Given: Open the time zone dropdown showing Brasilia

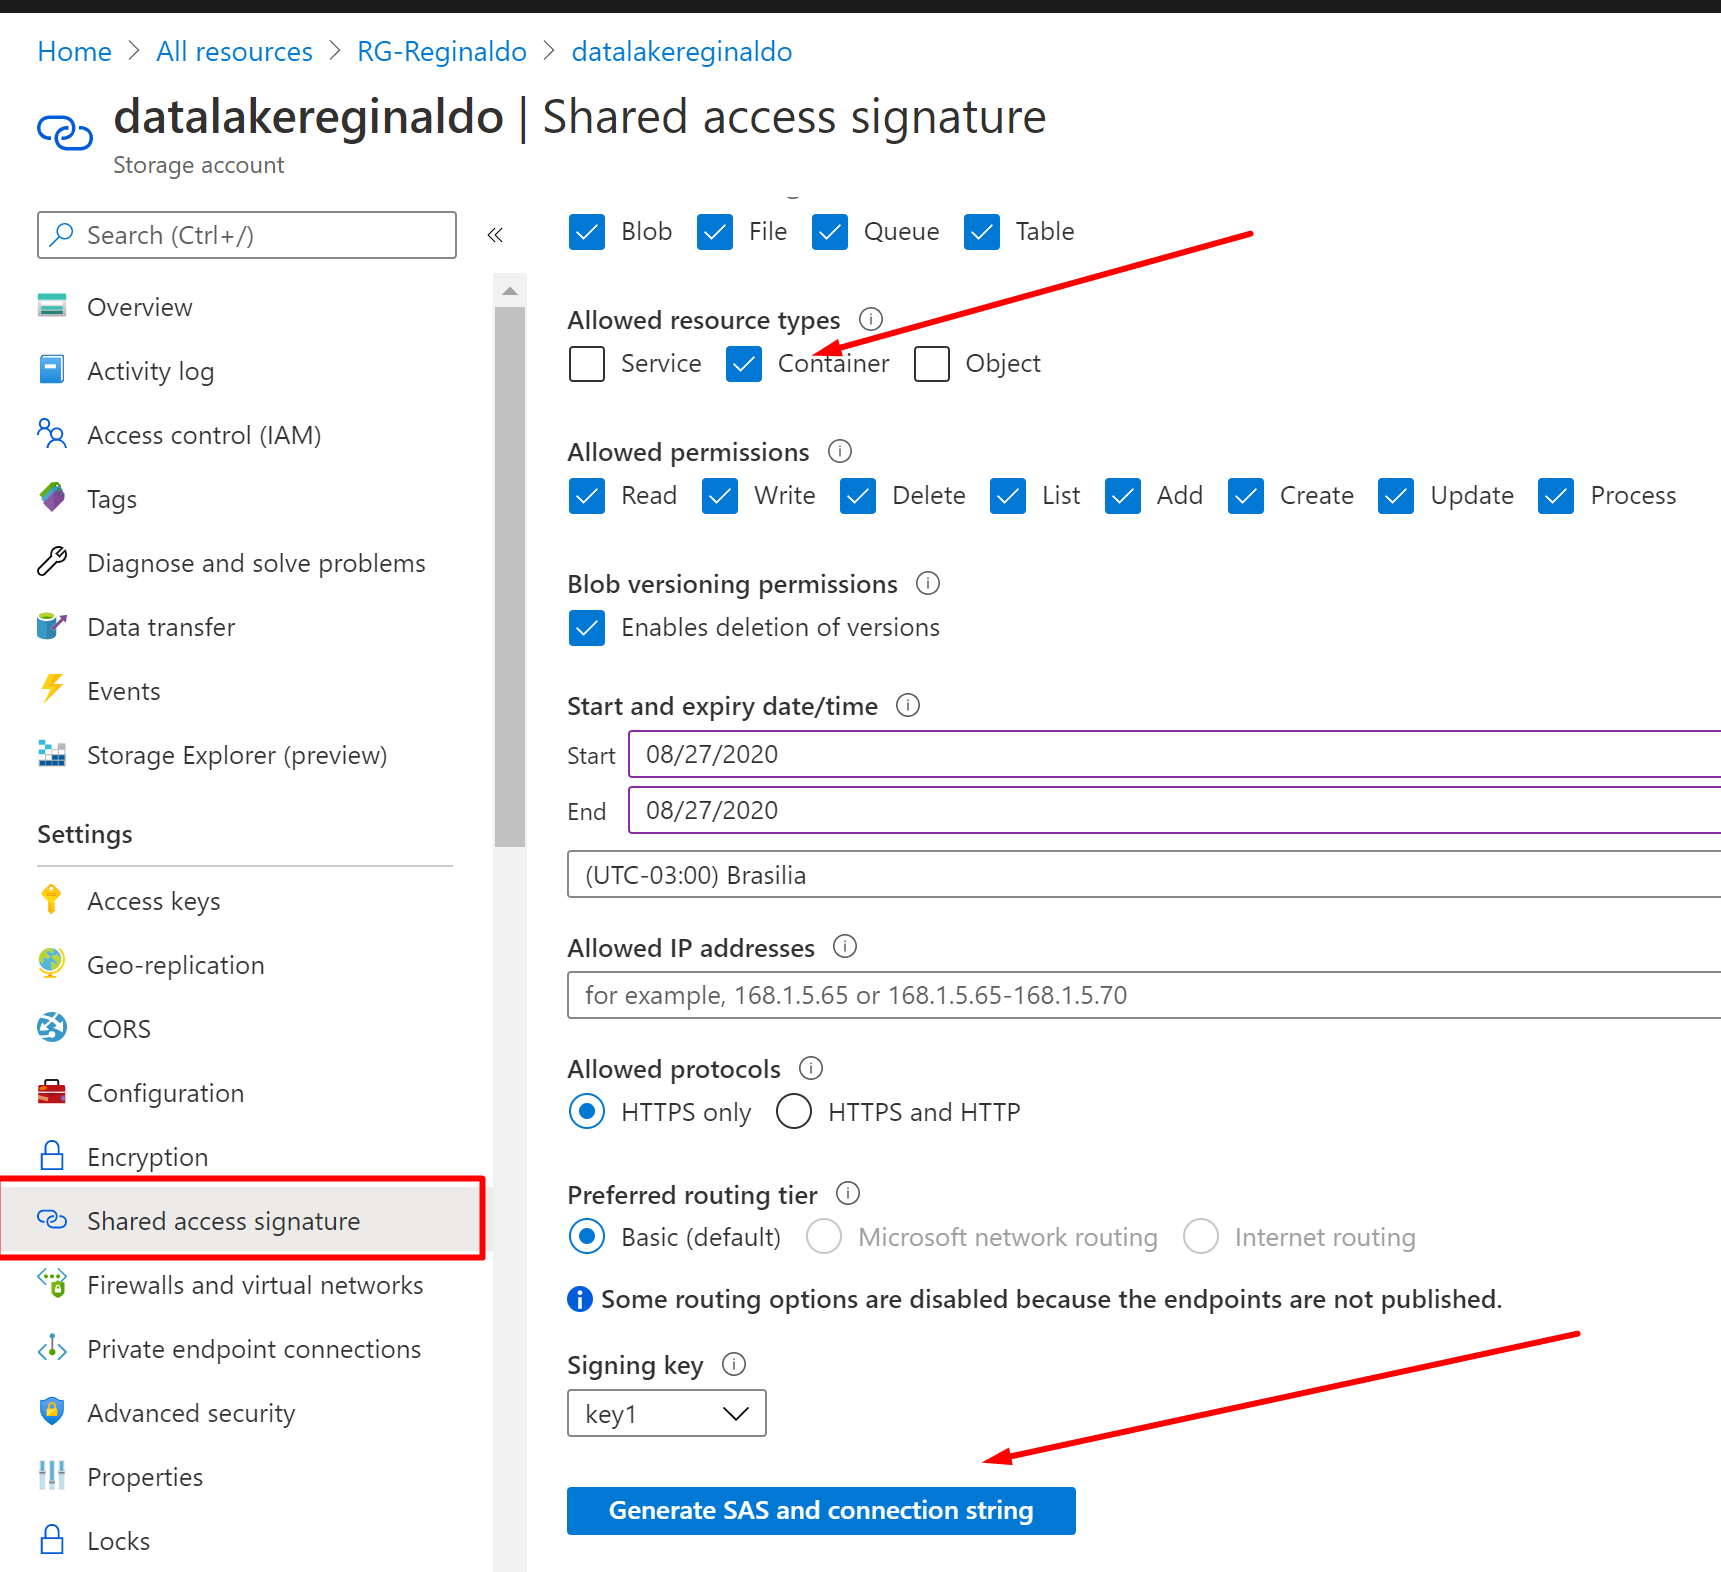Looking at the screenshot, I should pyautogui.click(x=1144, y=874).
